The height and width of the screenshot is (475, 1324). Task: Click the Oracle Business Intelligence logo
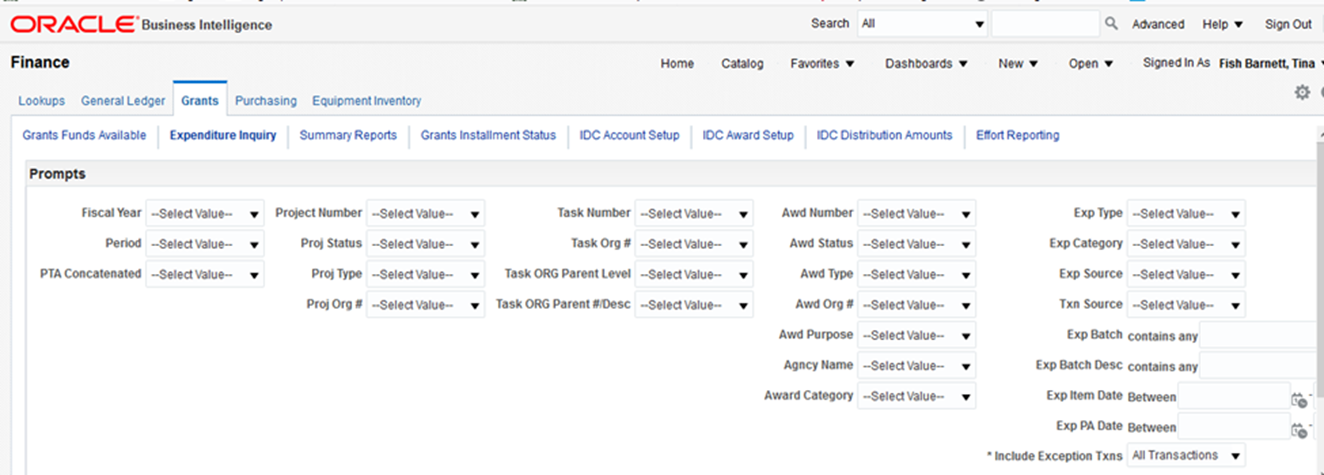tap(140, 24)
